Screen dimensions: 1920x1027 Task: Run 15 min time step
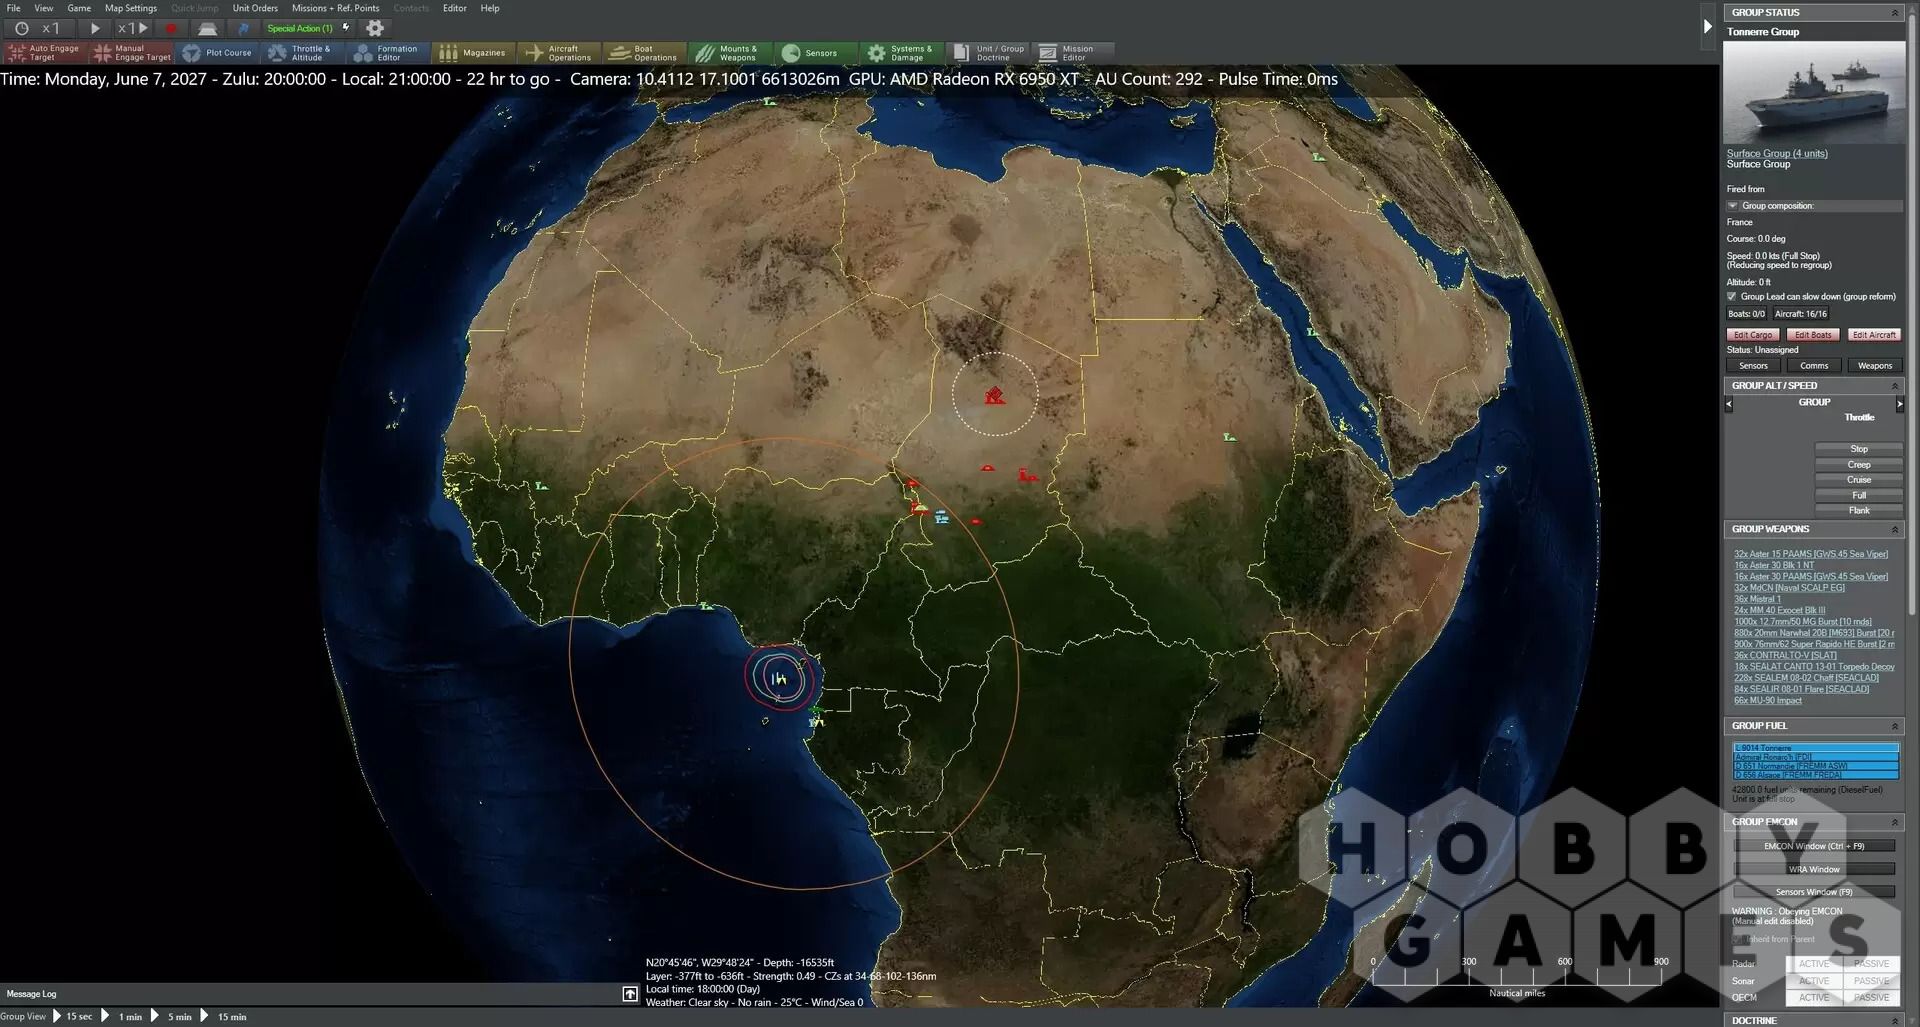(x=223, y=1016)
